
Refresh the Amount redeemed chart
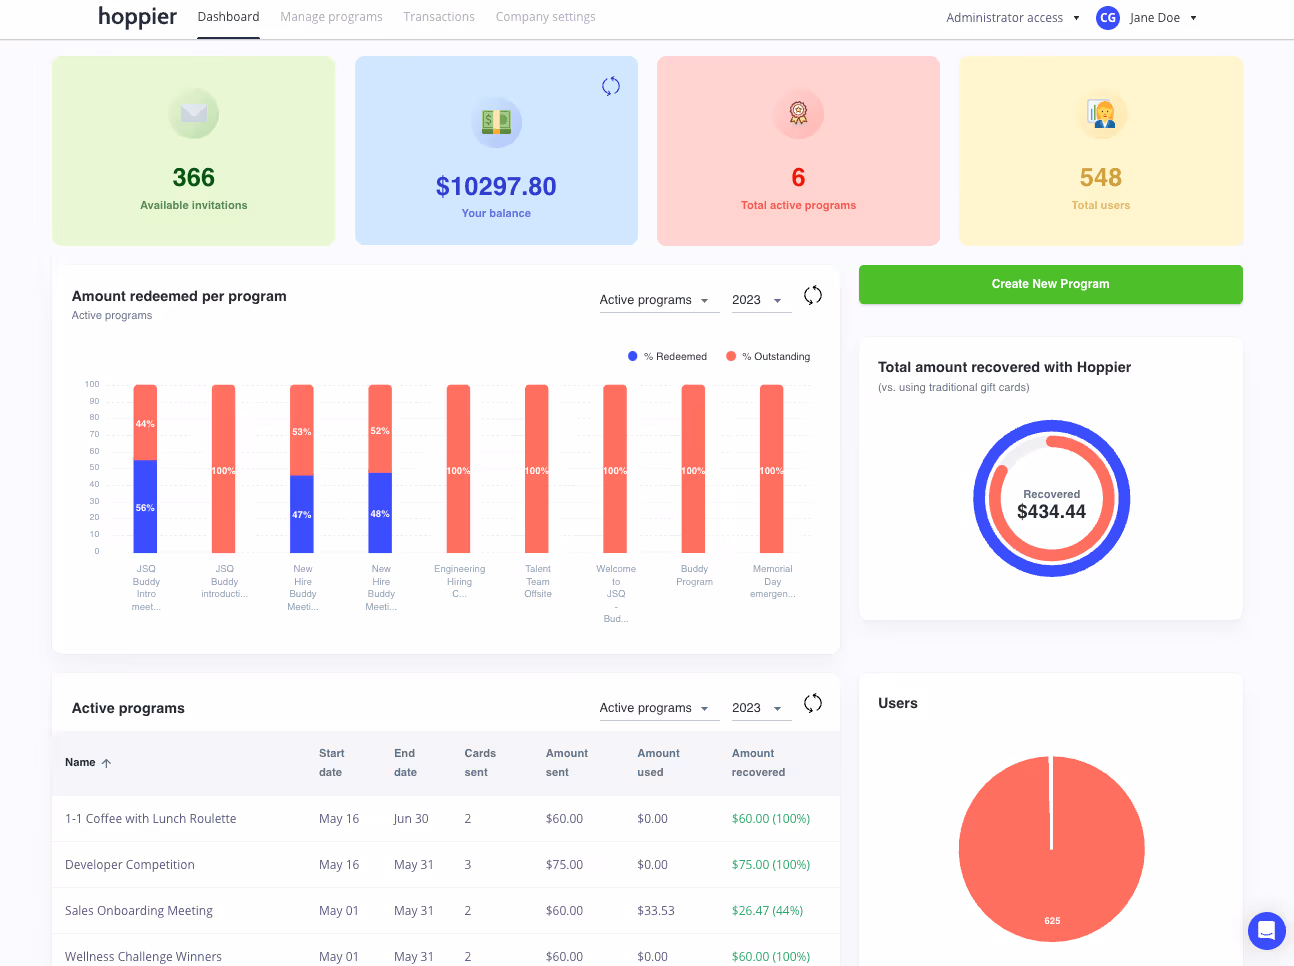(813, 295)
